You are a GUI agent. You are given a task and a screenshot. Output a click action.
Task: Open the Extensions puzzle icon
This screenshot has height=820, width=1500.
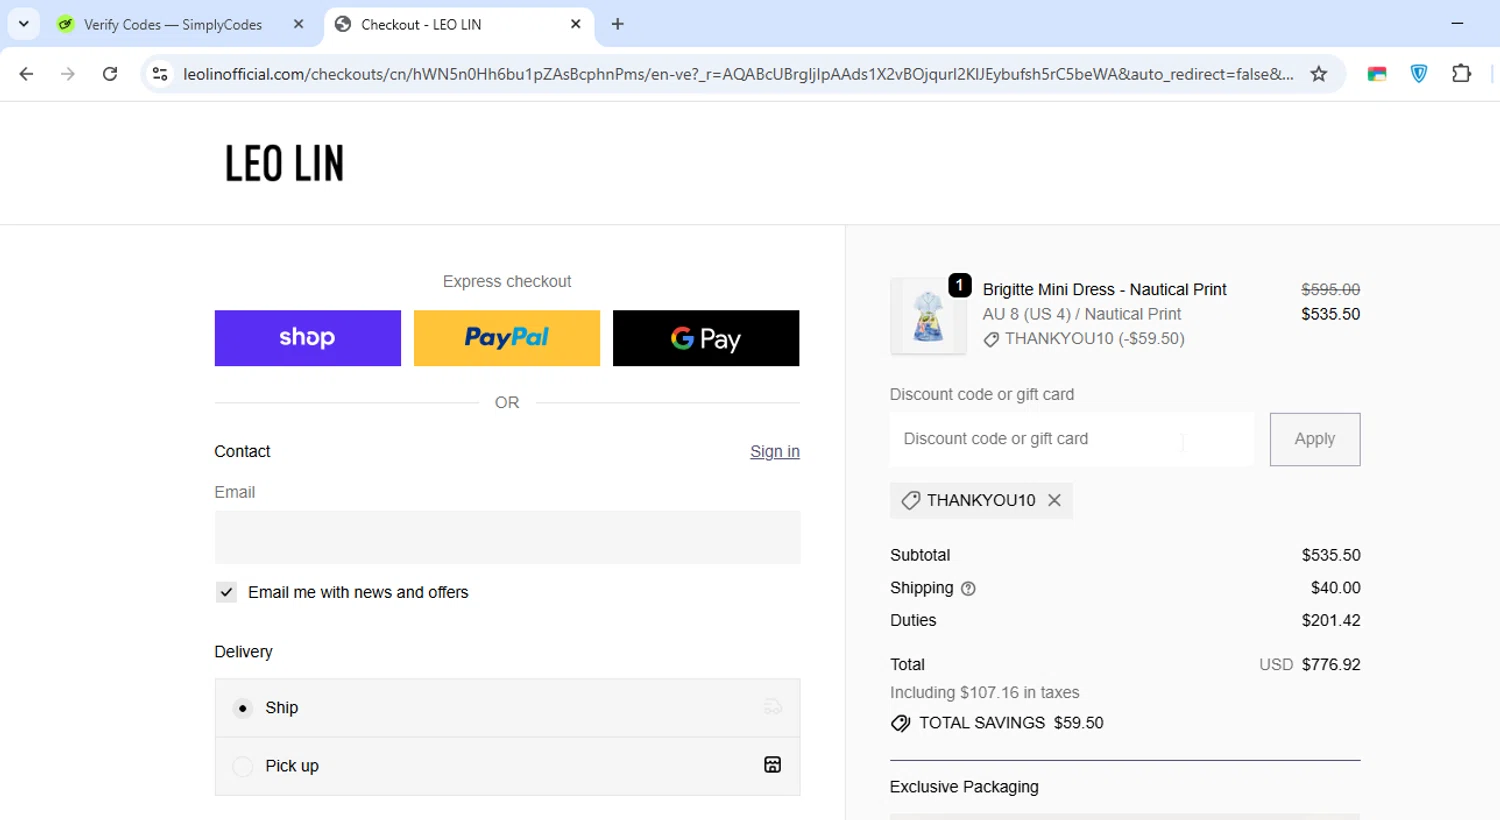tap(1462, 74)
